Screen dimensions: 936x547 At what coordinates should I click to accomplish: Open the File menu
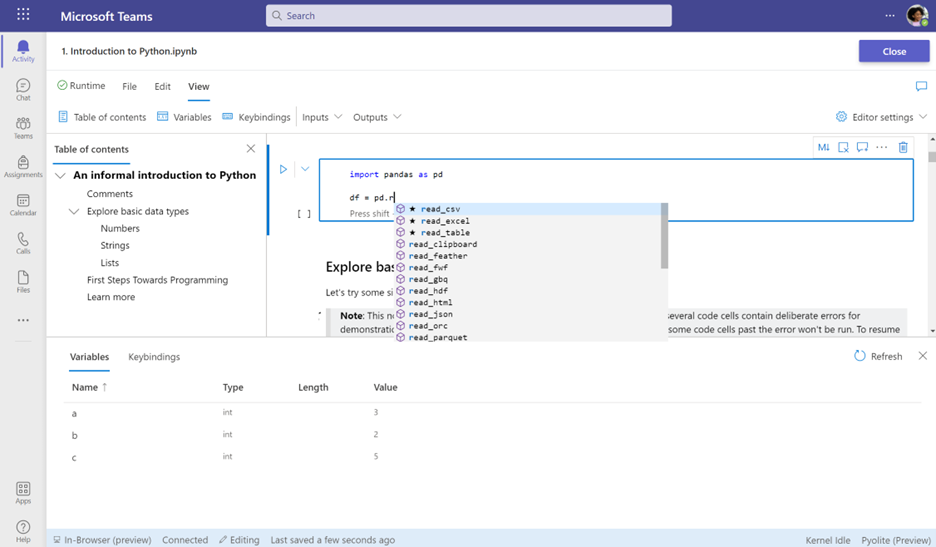[130, 87]
